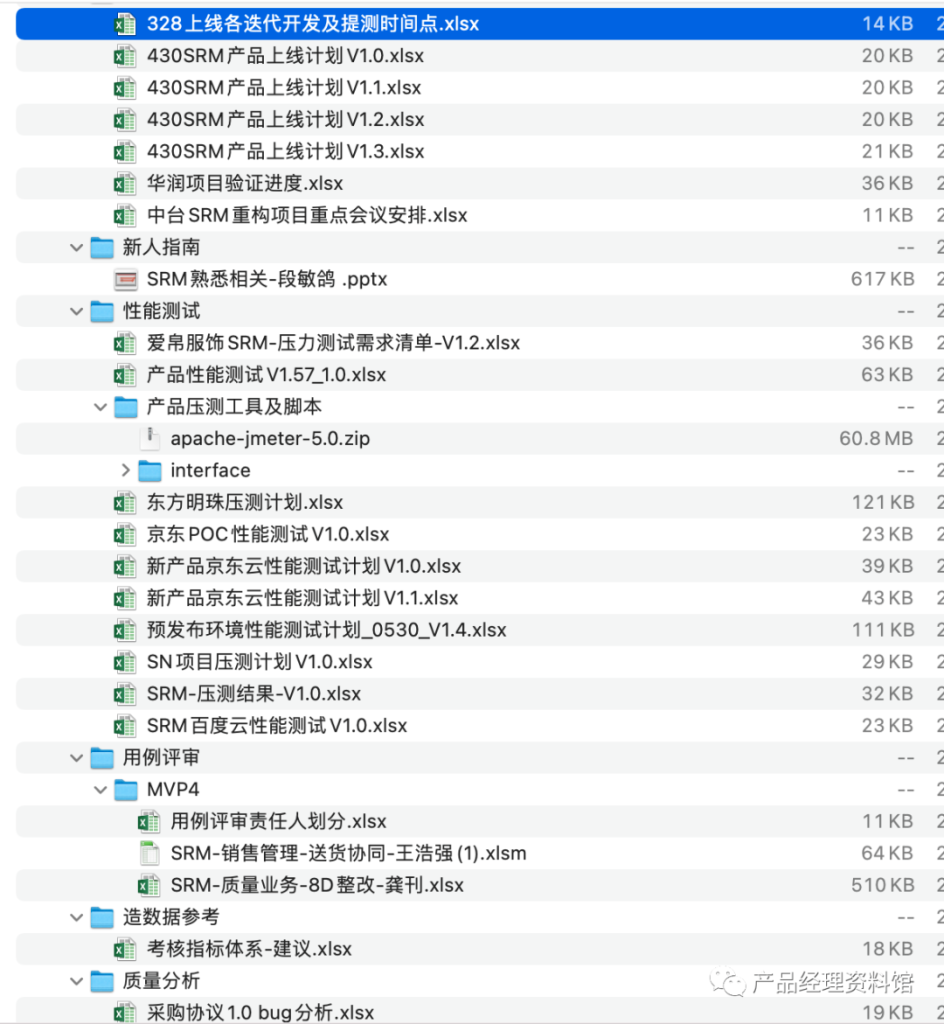Select 430SRM产品上线计划V1.3.xlsx
944x1024 pixels.
300,151
